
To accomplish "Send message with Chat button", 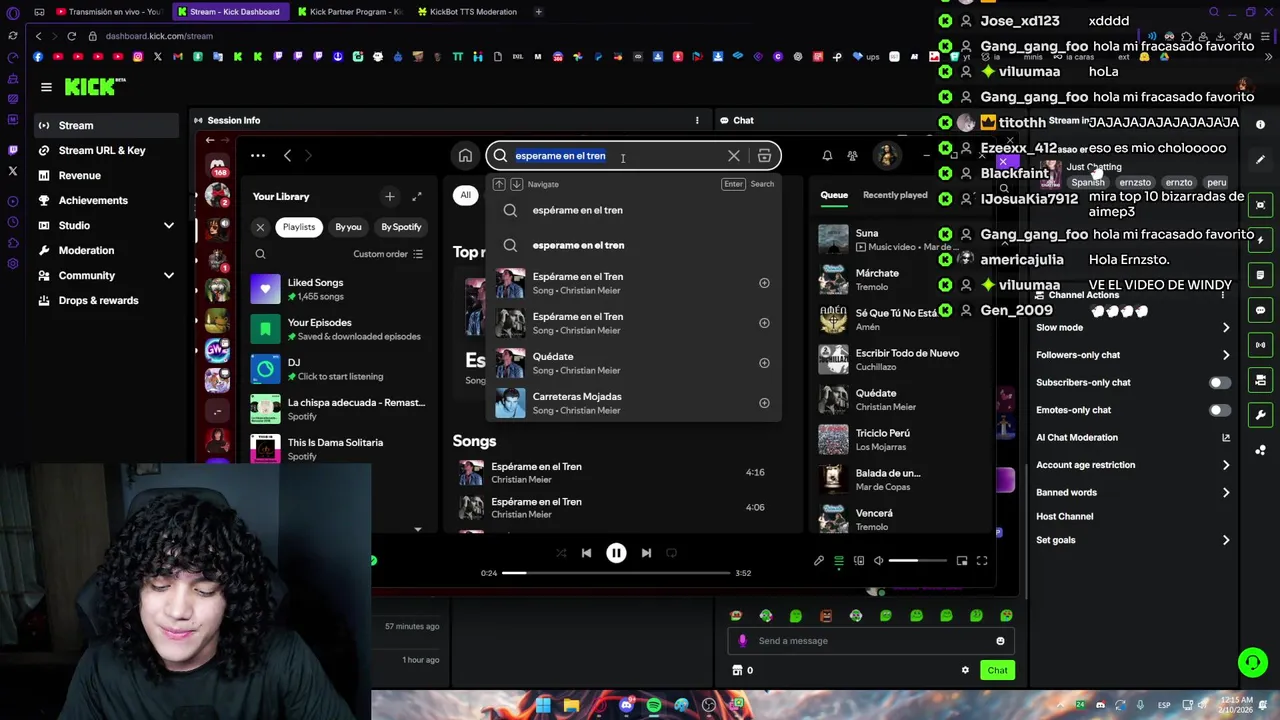I will pos(997,670).
